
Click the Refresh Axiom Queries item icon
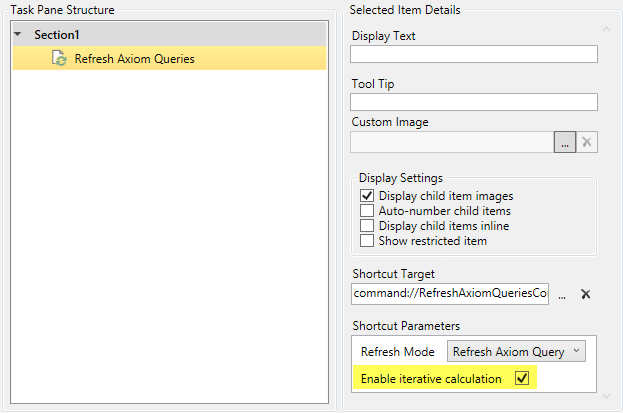[59, 59]
